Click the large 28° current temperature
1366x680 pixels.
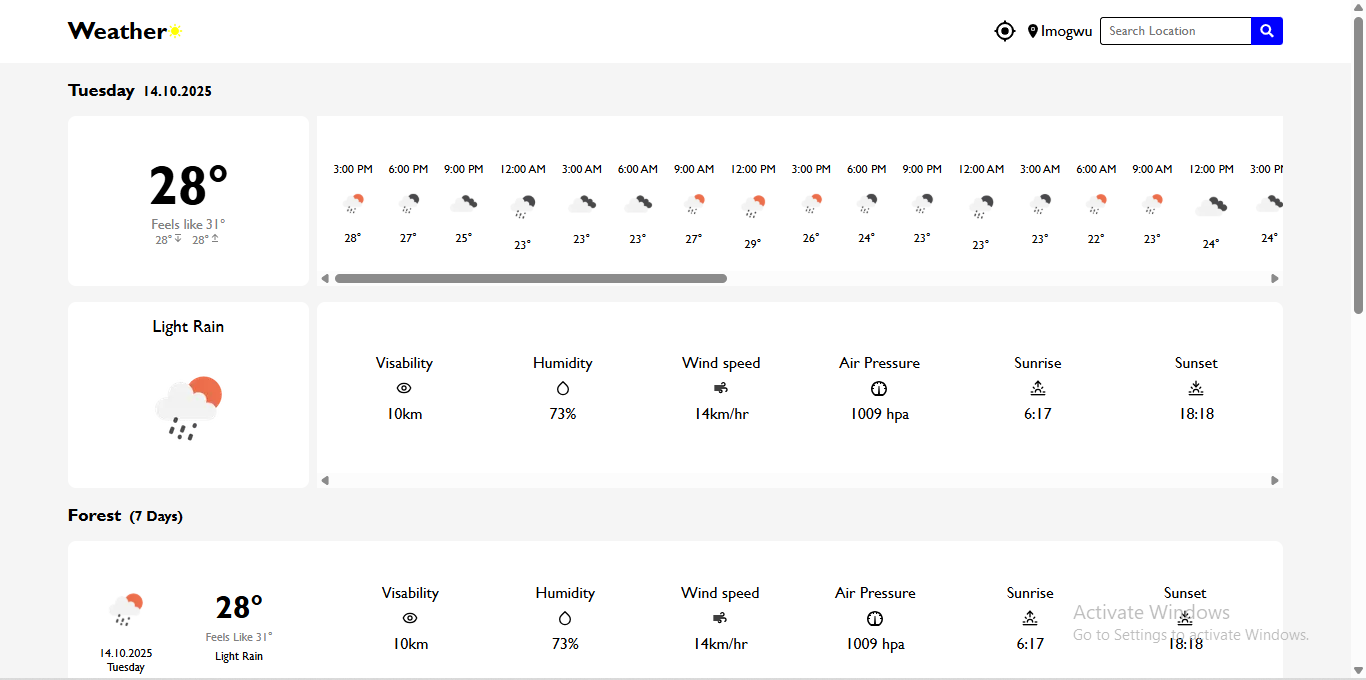(x=188, y=186)
